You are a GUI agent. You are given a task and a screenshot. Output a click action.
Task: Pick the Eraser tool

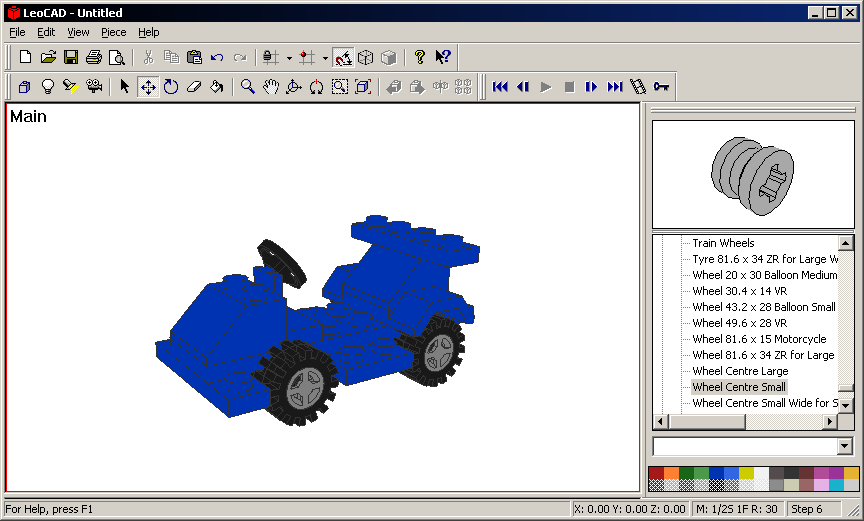coord(194,87)
